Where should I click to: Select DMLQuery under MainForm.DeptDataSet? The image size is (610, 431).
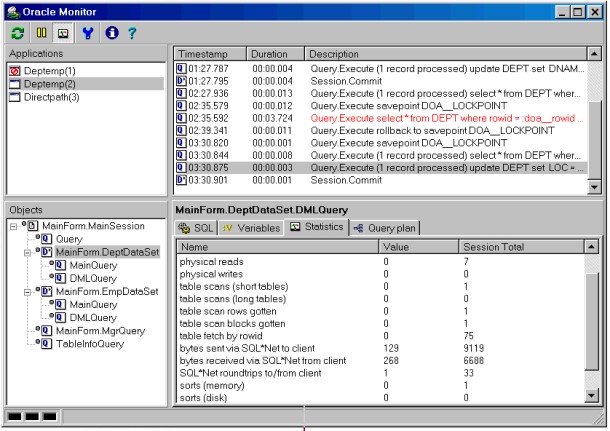click(93, 279)
